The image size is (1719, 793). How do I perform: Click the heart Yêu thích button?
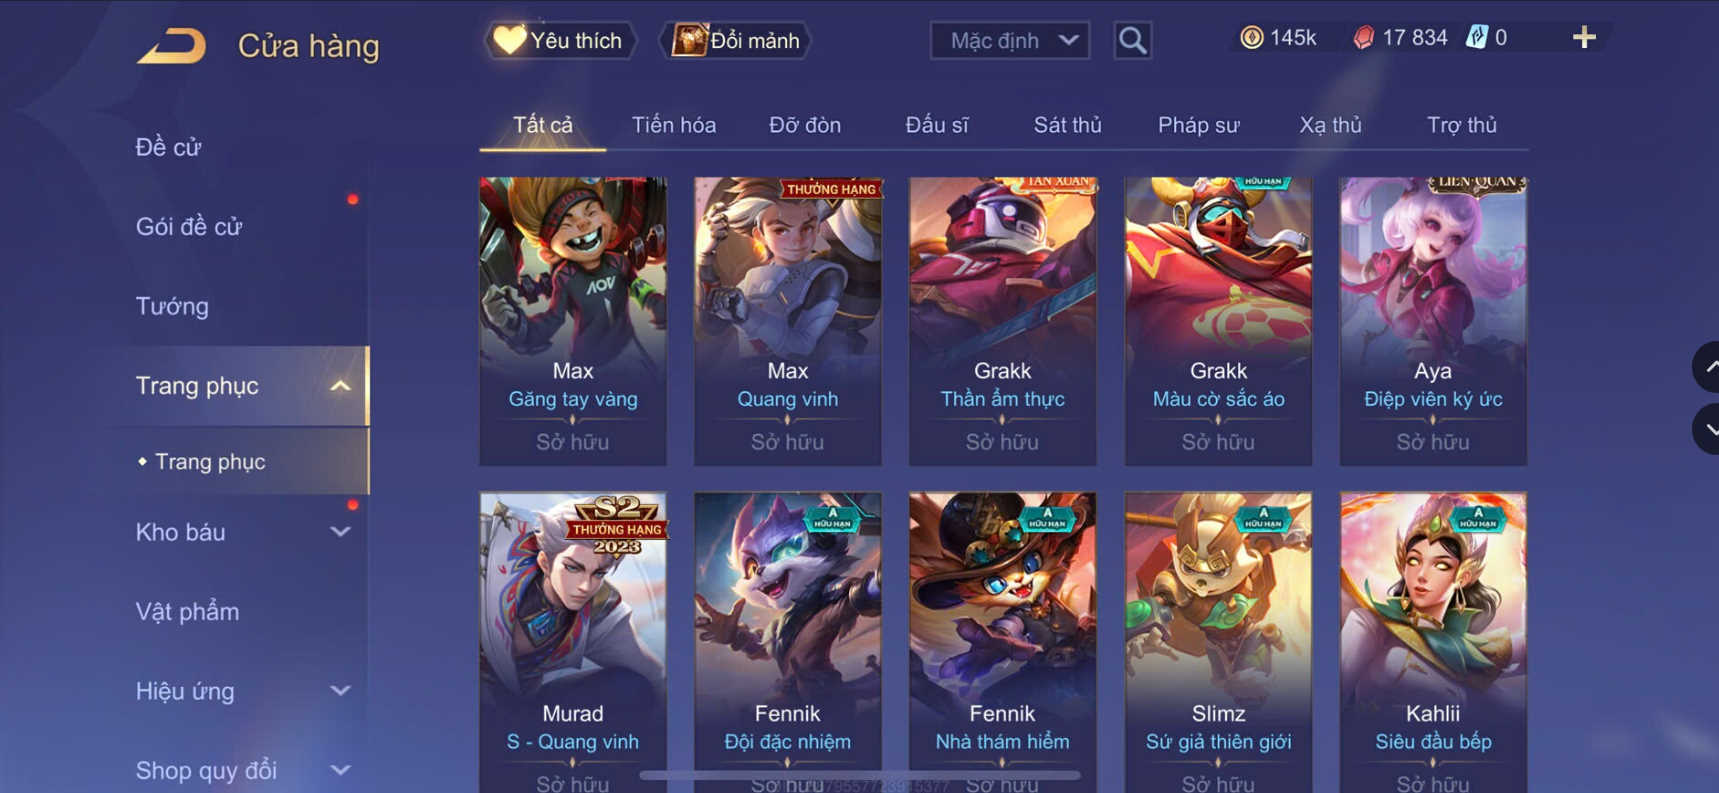pyautogui.click(x=560, y=41)
